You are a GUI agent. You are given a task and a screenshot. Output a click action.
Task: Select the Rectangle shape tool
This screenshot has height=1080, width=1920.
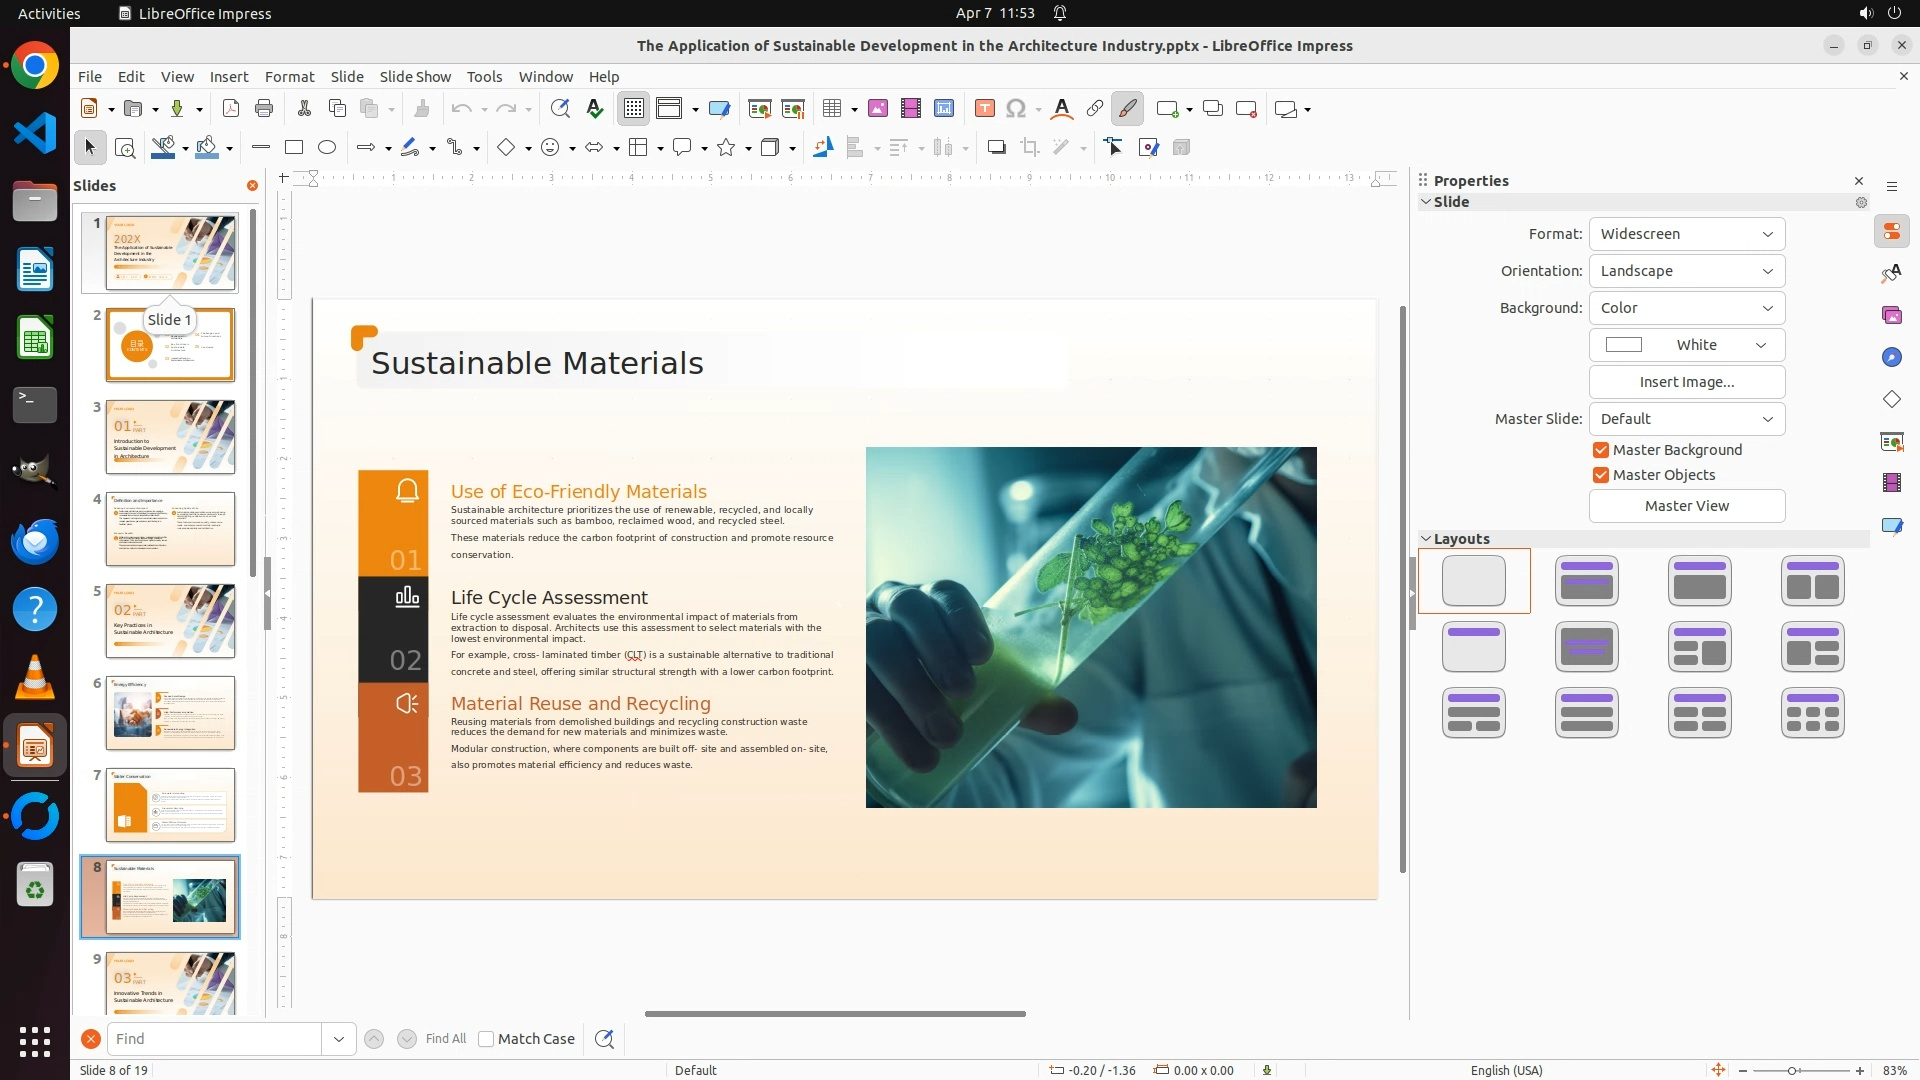[294, 148]
